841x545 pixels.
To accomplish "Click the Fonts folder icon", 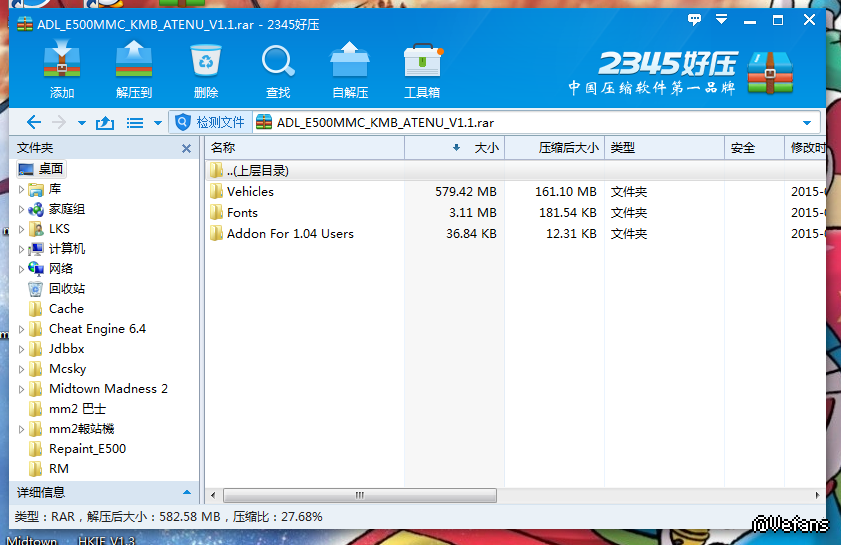I will pos(216,212).
